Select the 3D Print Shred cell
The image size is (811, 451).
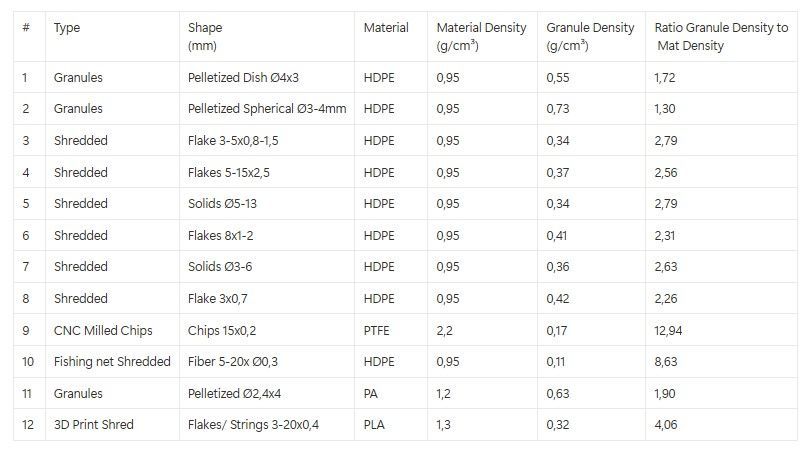[93, 425]
